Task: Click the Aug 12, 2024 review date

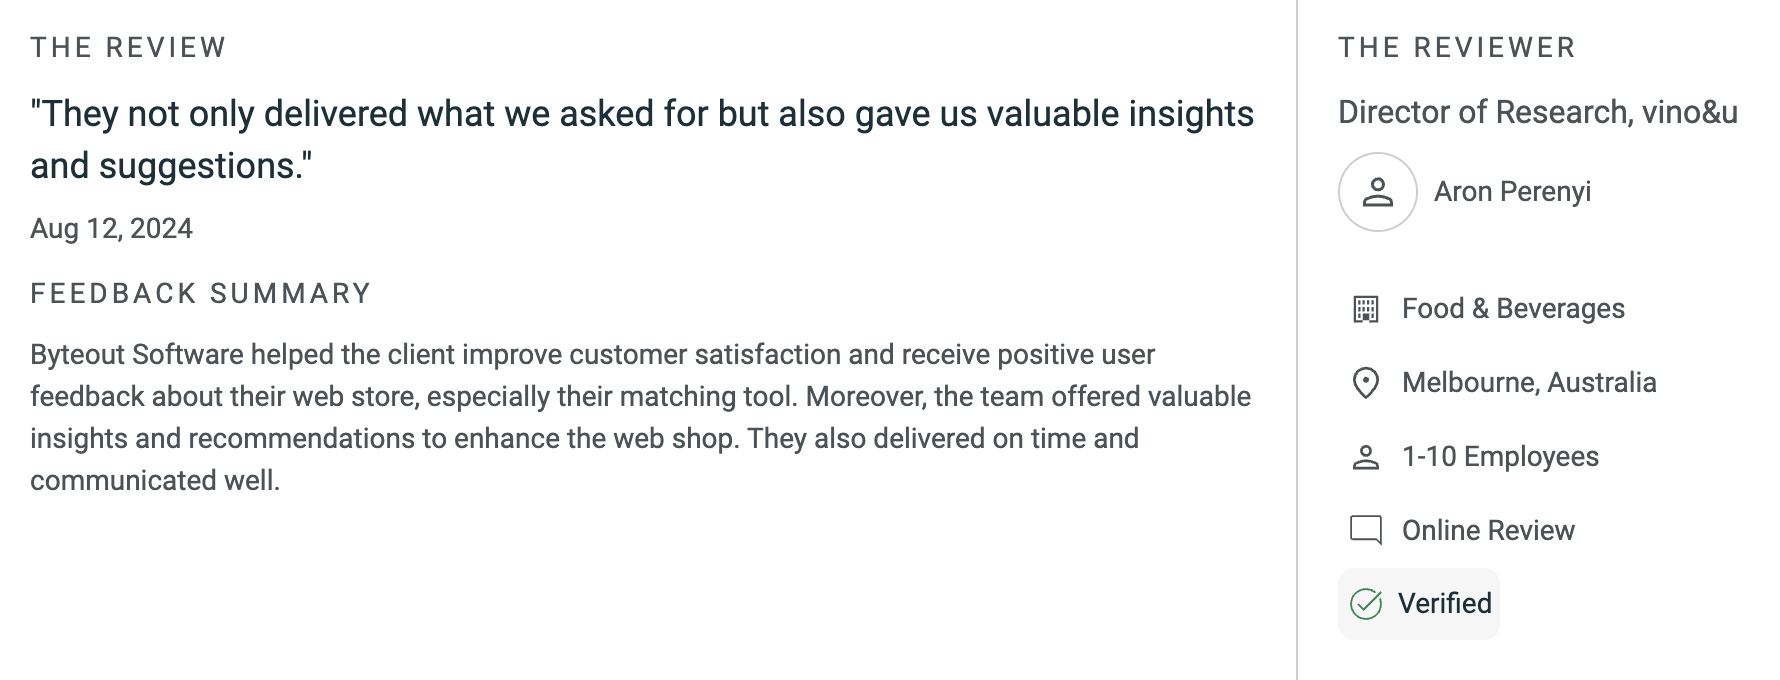Action: click(111, 229)
